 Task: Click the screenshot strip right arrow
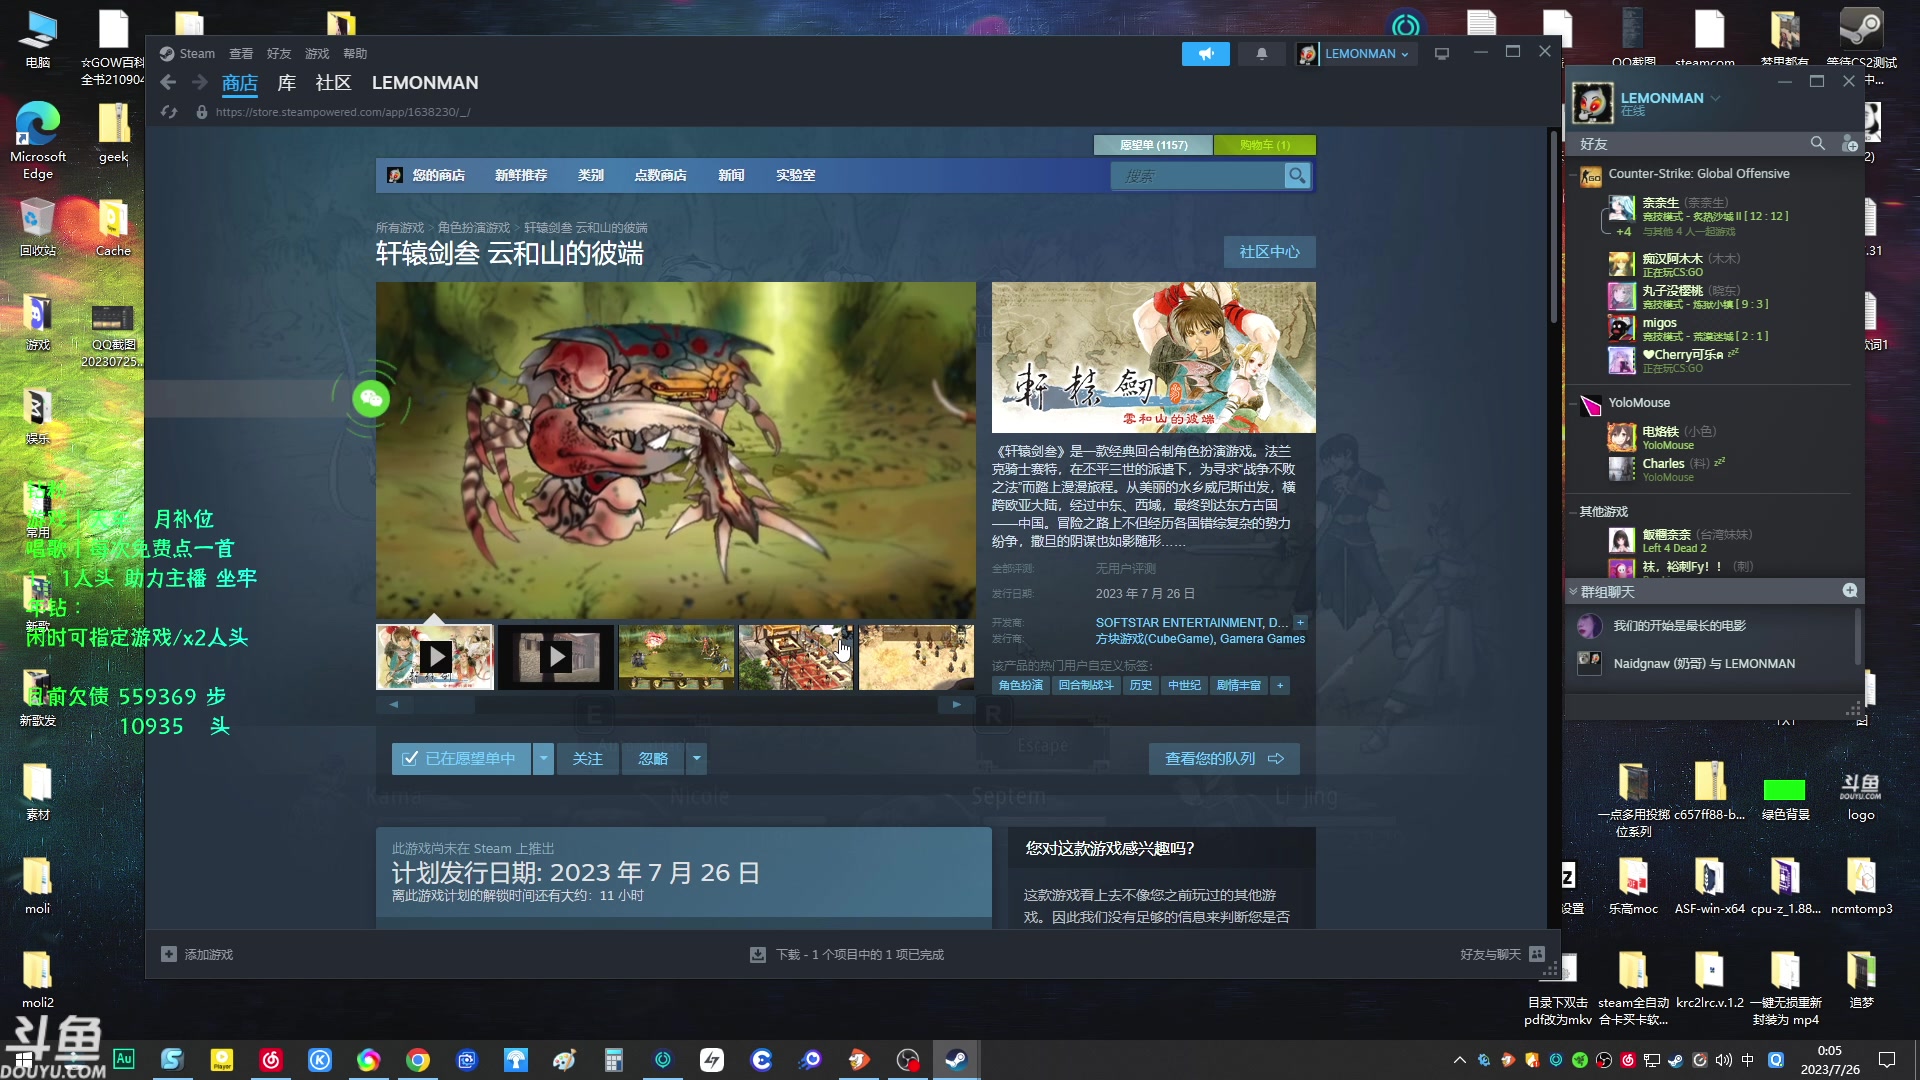[957, 704]
